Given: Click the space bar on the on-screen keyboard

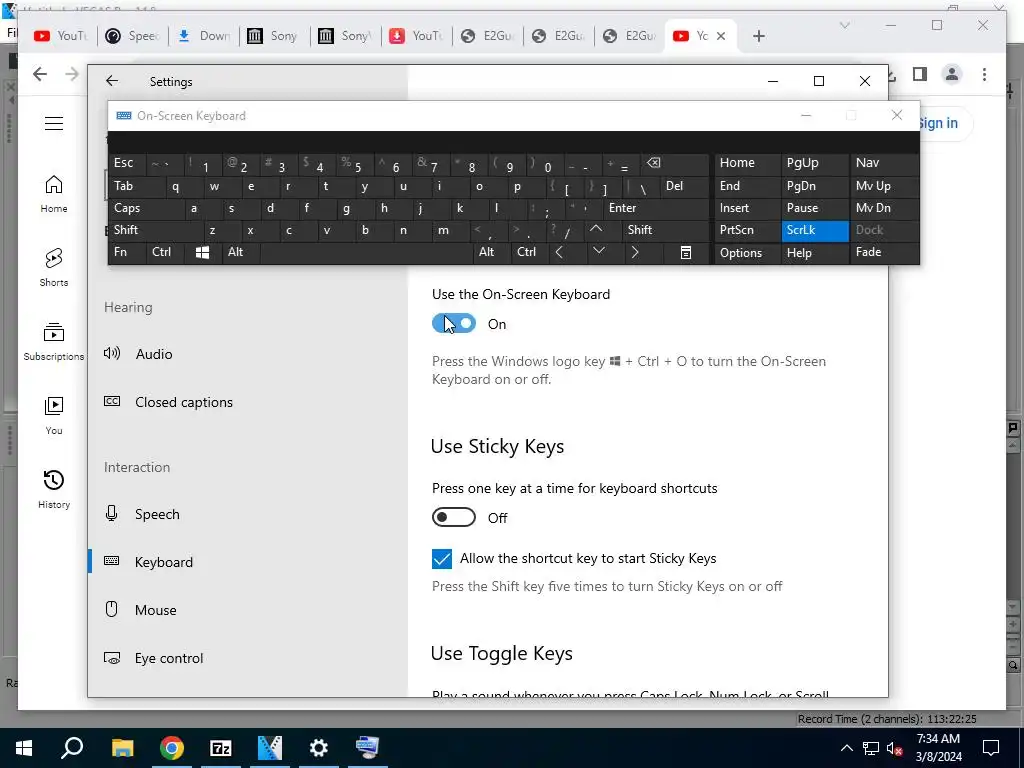Looking at the screenshot, I should [366, 252].
